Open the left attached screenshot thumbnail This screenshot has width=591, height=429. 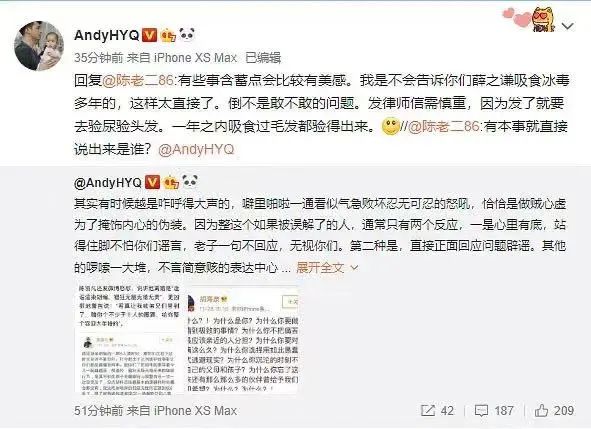tap(128, 340)
